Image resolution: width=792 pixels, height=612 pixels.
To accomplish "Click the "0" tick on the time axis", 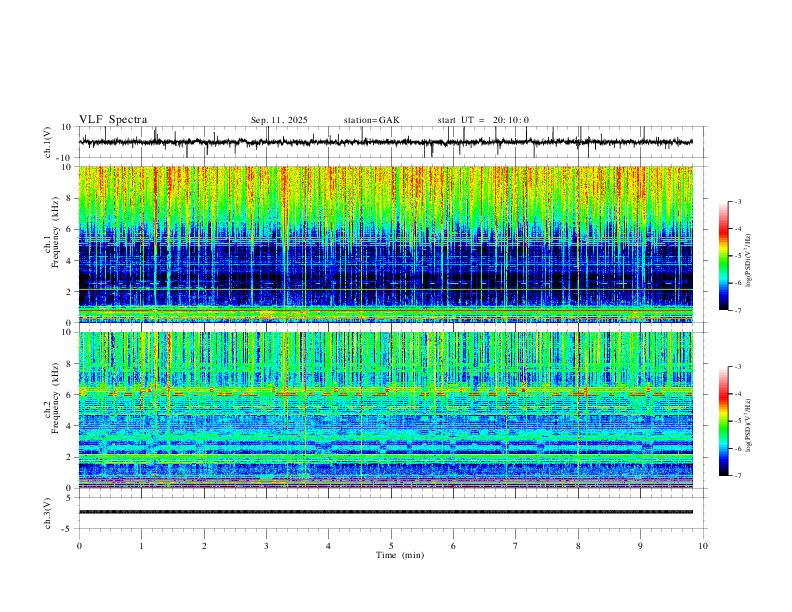I will coord(79,546).
